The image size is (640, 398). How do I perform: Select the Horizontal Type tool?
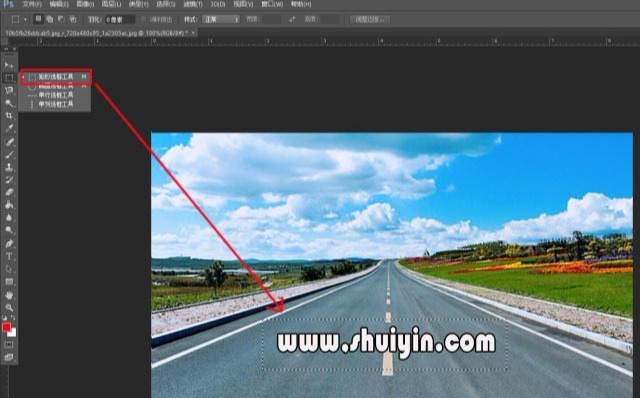[9, 256]
